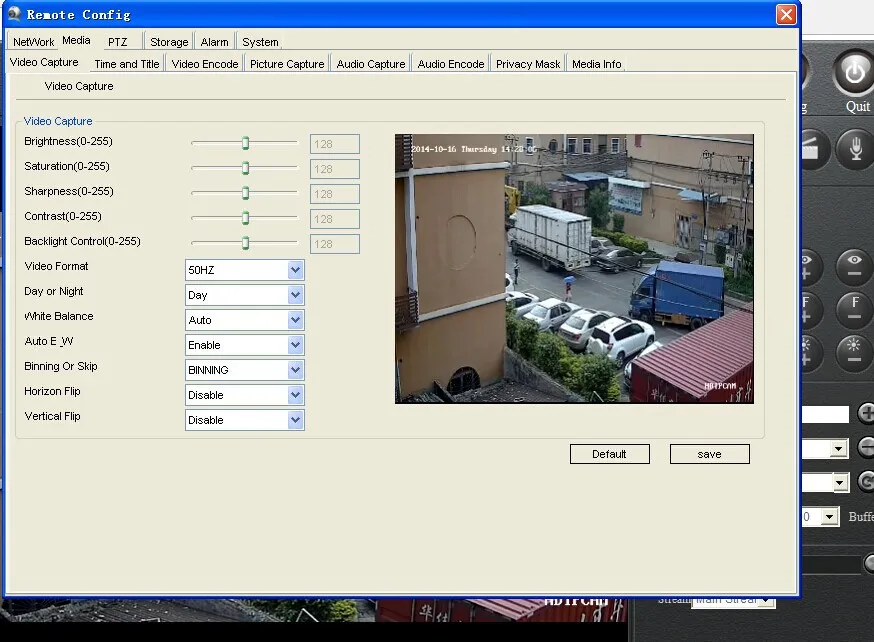This screenshot has height=642, width=874.
Task: Click the brightness minus iris icon
Action: pos(855,352)
